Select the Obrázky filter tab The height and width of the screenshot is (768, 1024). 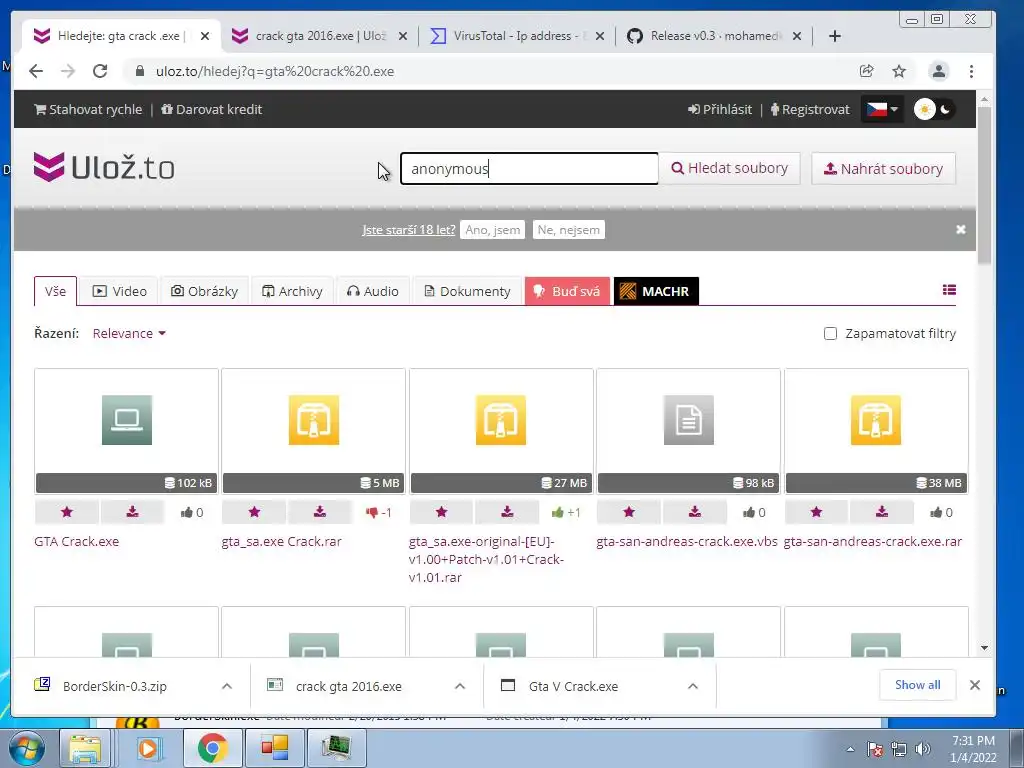204,291
